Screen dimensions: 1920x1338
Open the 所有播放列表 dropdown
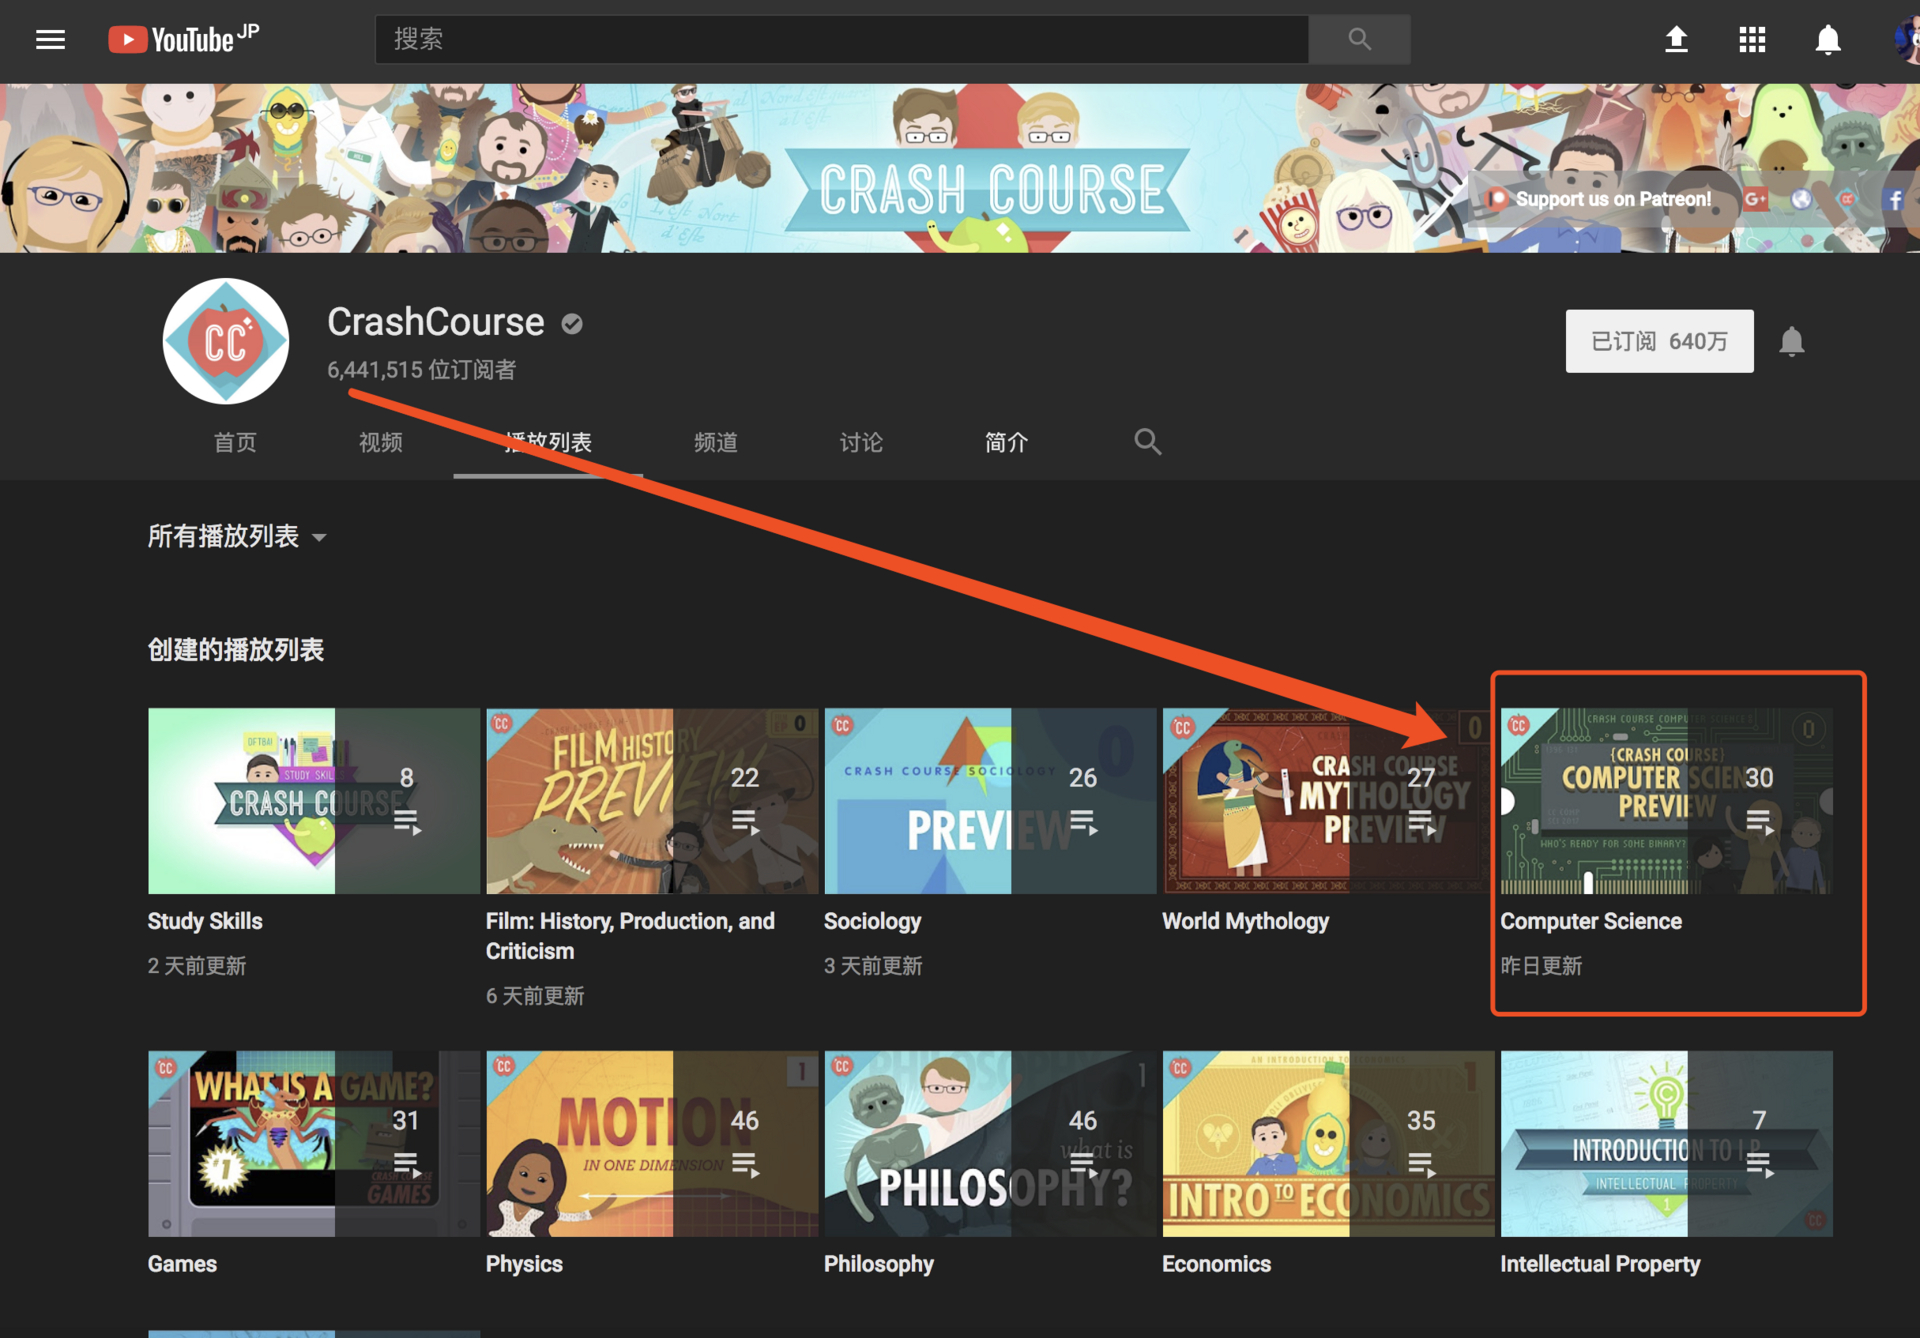coord(237,537)
